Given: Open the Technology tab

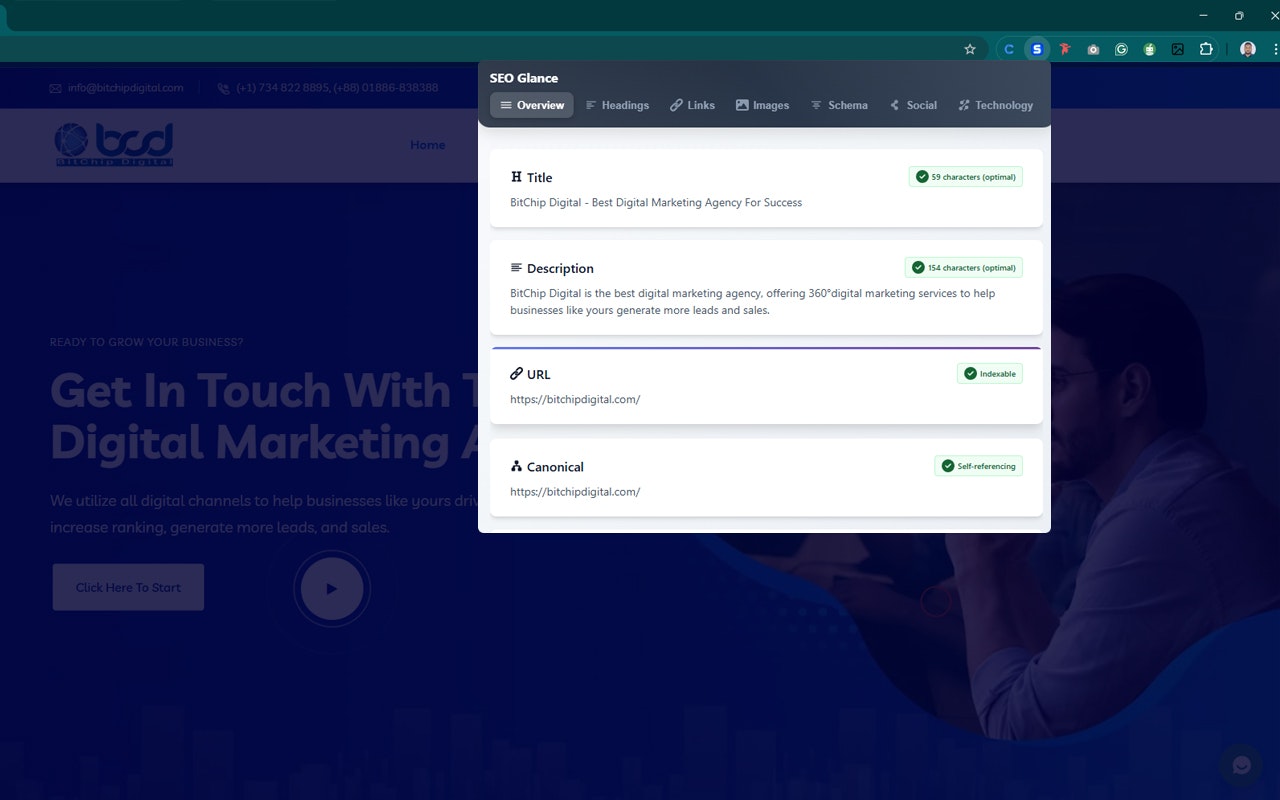Looking at the screenshot, I should click(x=995, y=105).
